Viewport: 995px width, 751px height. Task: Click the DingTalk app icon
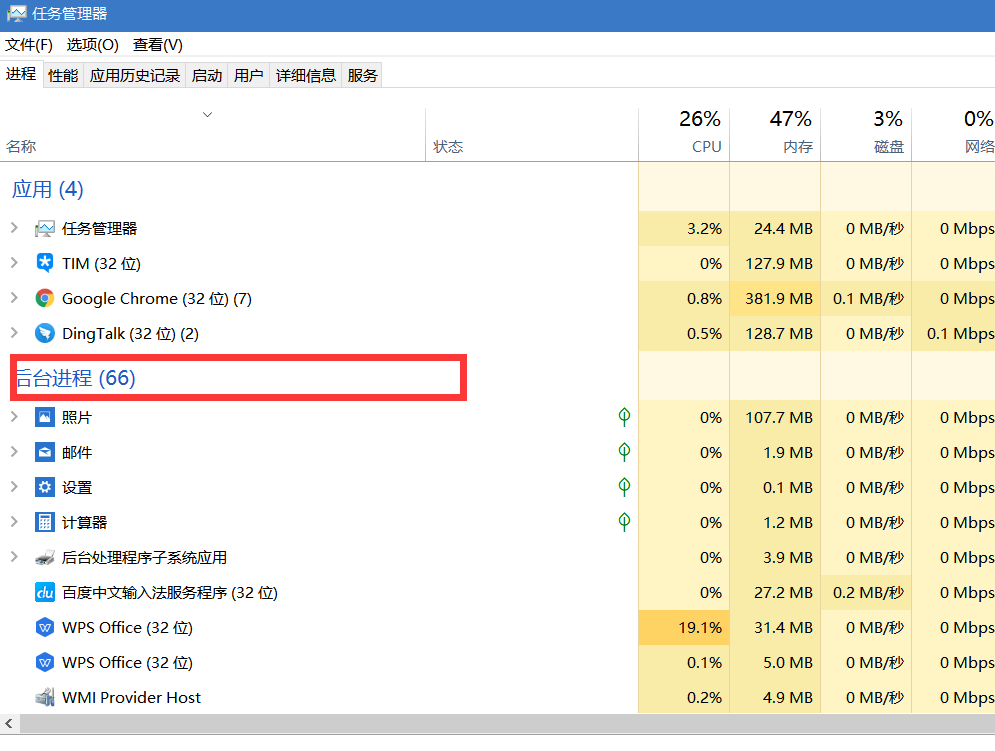(x=44, y=333)
